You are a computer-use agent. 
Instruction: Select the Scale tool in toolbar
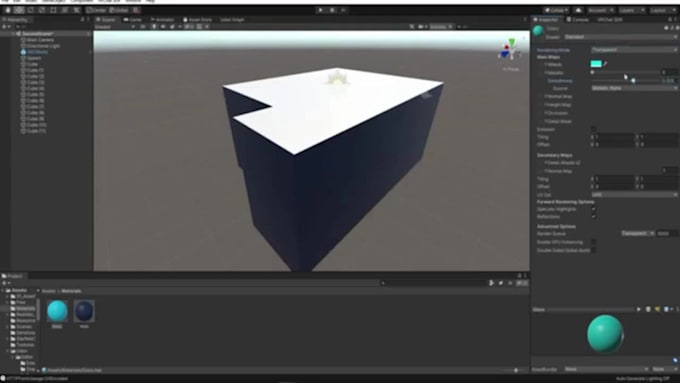pyautogui.click(x=42, y=10)
